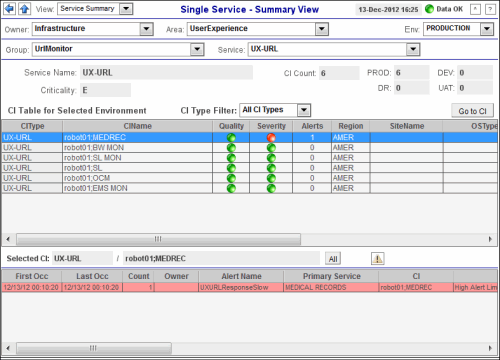This screenshot has height=360, width=500.
Task: Click the CI Count field
Action: point(339,73)
